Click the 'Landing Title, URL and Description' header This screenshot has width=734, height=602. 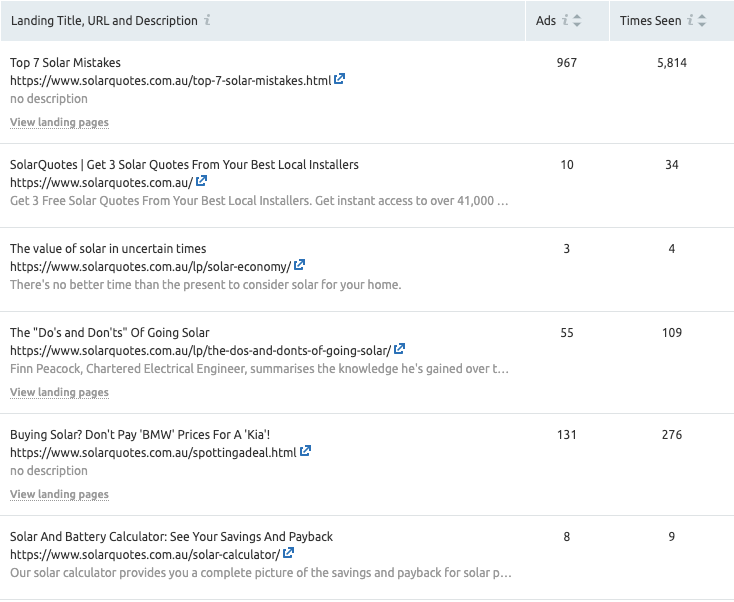[104, 21]
